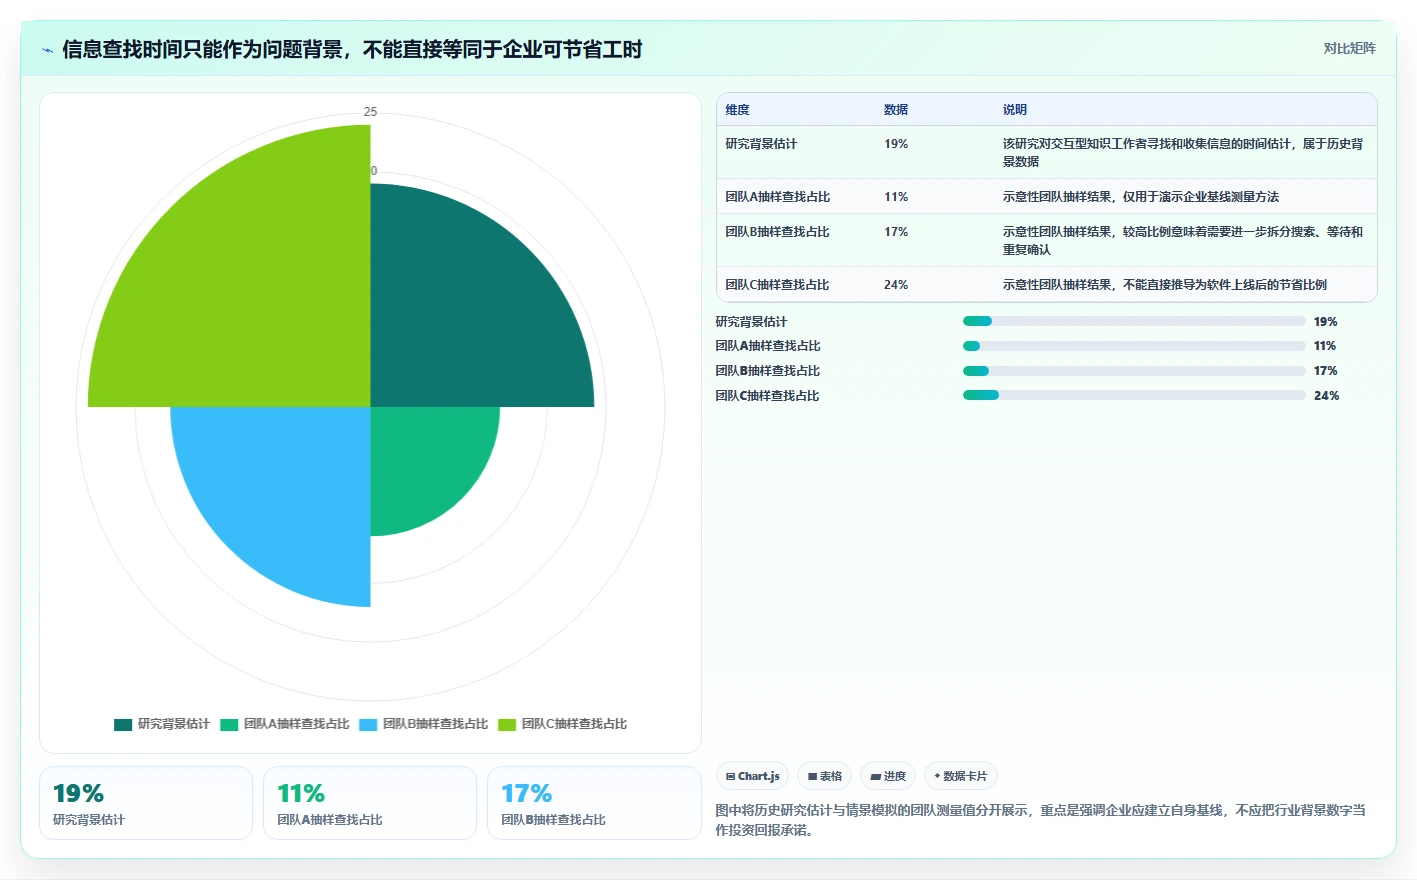Screen dimensions: 1417x880
Task: Open the 19% 研究背景估计 stat card
Action: coord(146,803)
